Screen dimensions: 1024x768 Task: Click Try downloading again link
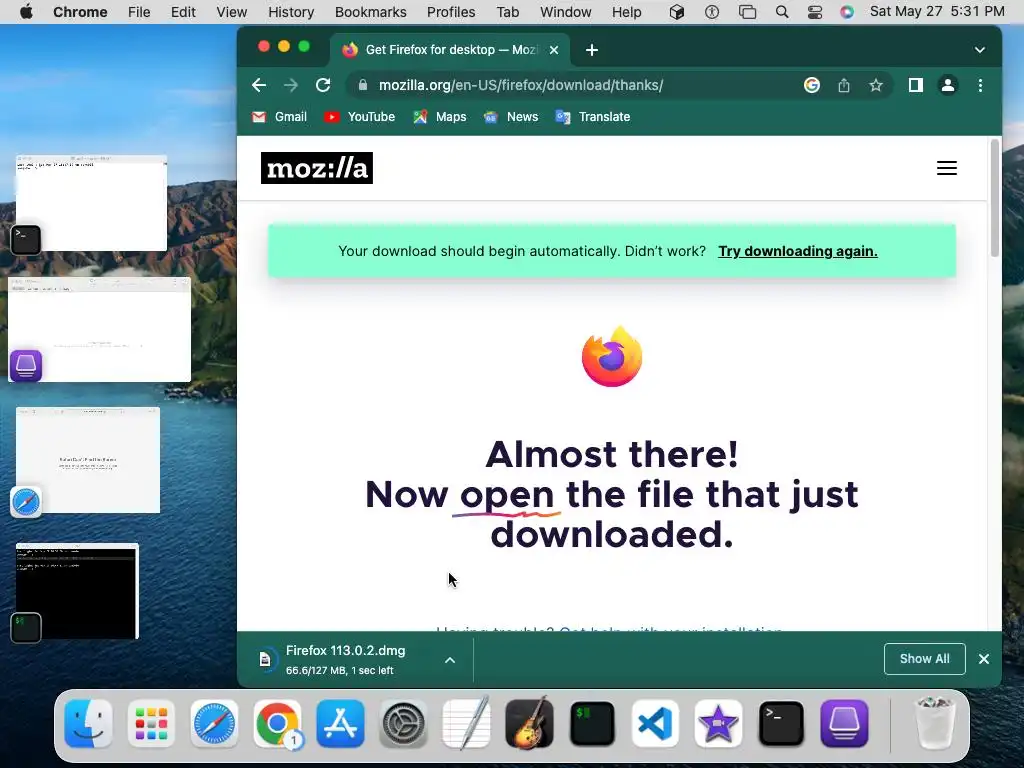point(797,251)
